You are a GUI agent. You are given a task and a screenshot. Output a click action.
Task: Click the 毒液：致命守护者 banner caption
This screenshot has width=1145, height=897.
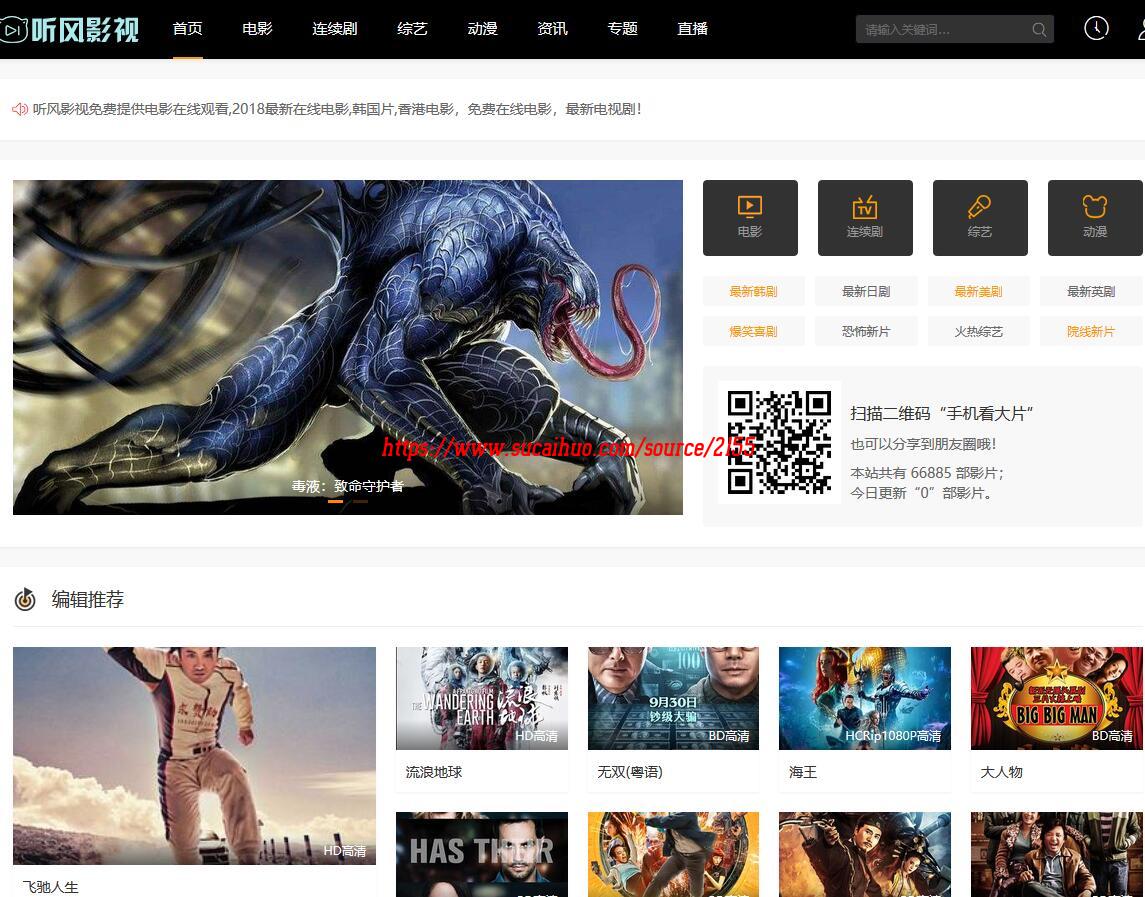pyautogui.click(x=348, y=486)
